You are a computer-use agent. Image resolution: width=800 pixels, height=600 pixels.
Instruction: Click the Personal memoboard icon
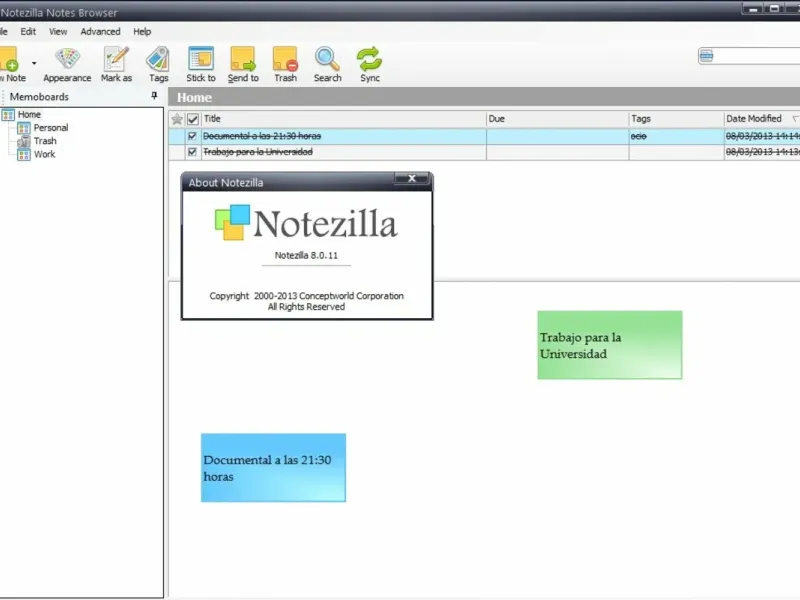23,128
